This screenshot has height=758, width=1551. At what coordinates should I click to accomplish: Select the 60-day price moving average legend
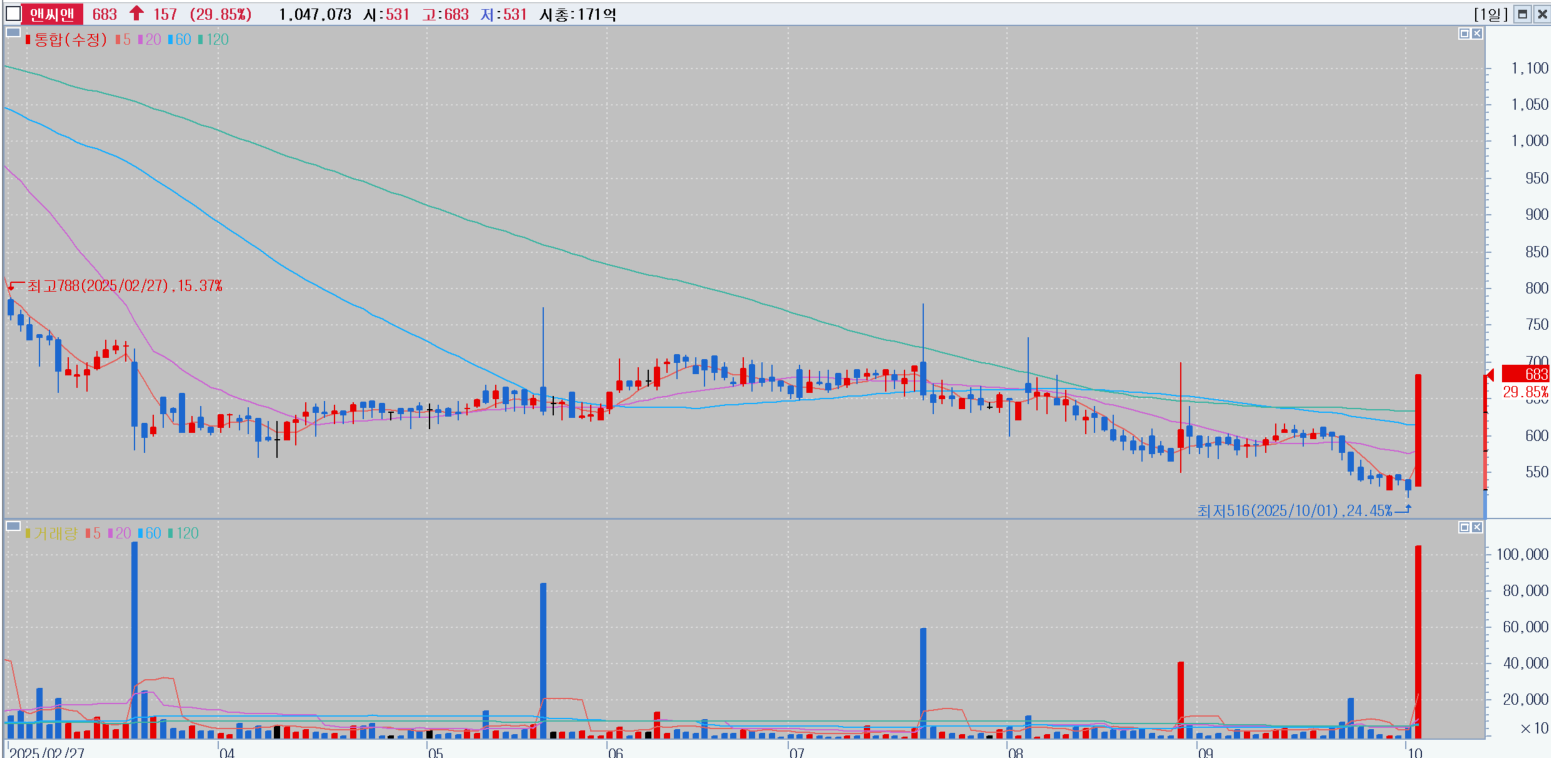pos(179,40)
